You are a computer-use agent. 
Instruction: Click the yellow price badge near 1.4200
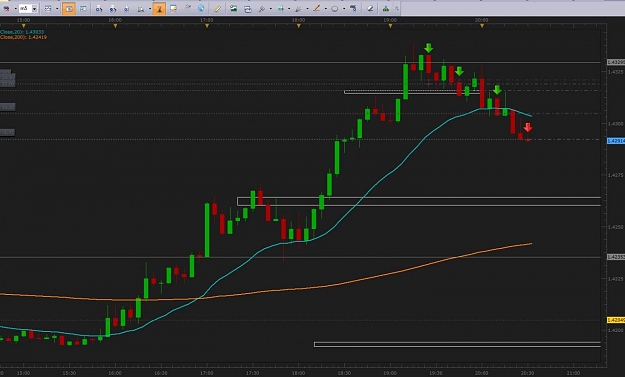(616, 320)
